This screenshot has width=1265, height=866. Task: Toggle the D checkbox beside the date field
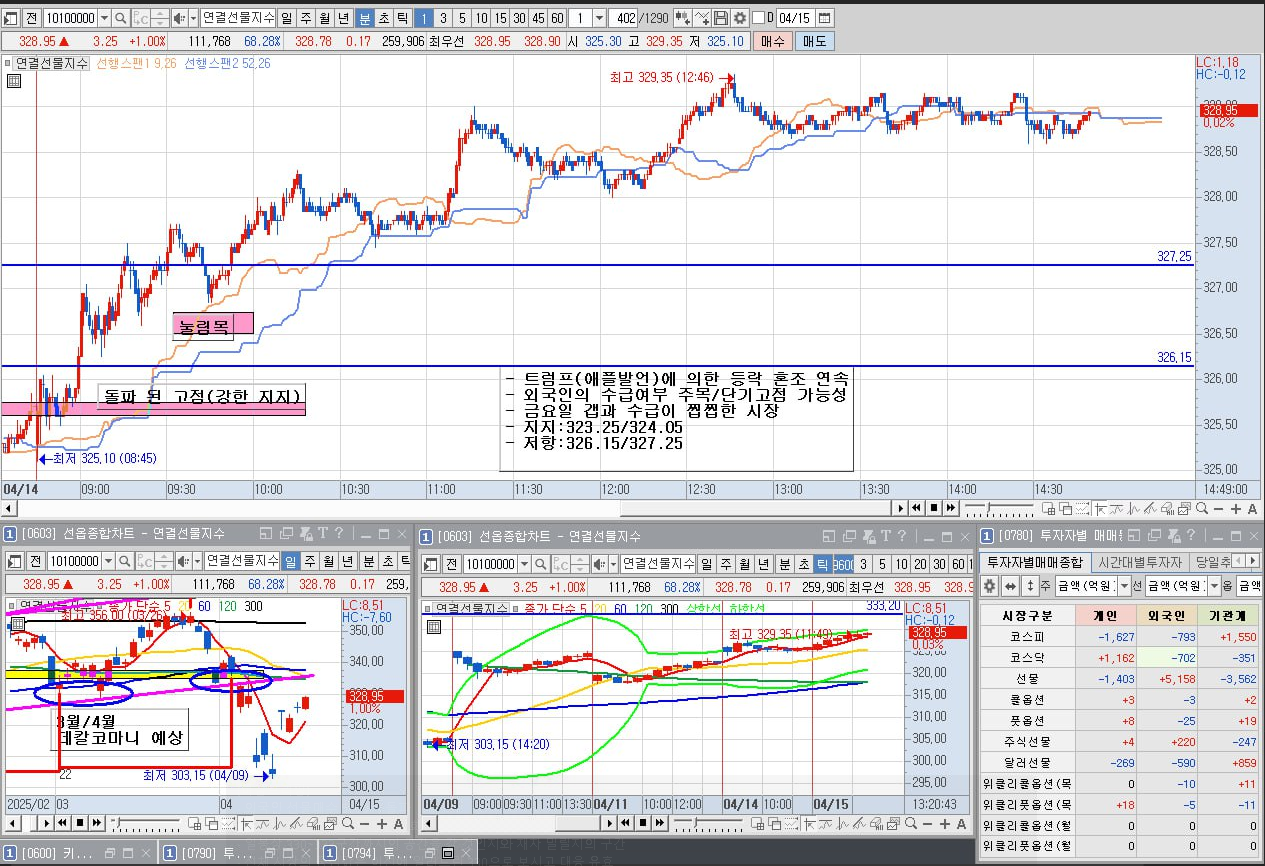(758, 18)
